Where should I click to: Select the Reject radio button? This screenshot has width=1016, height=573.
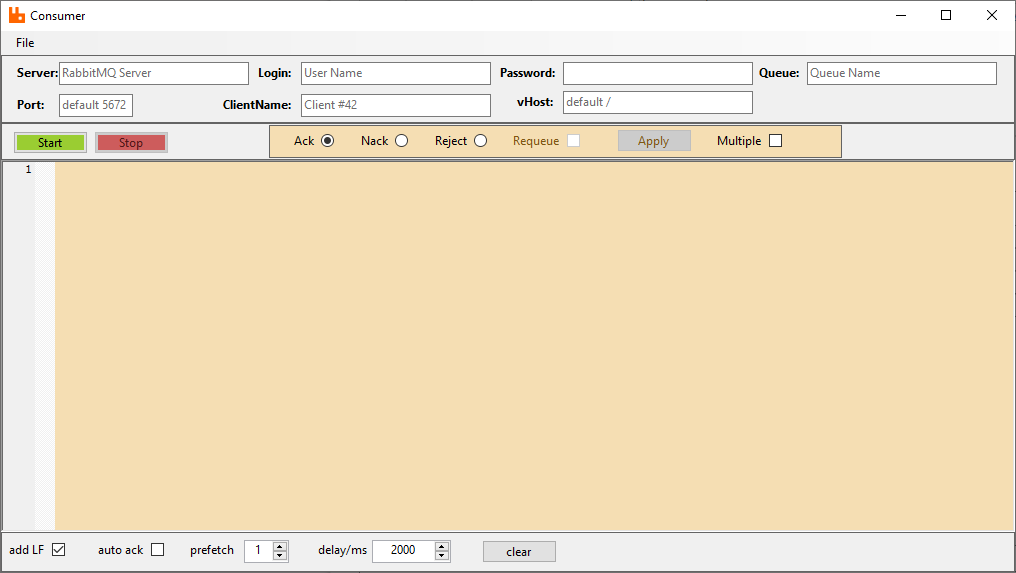[x=481, y=141]
